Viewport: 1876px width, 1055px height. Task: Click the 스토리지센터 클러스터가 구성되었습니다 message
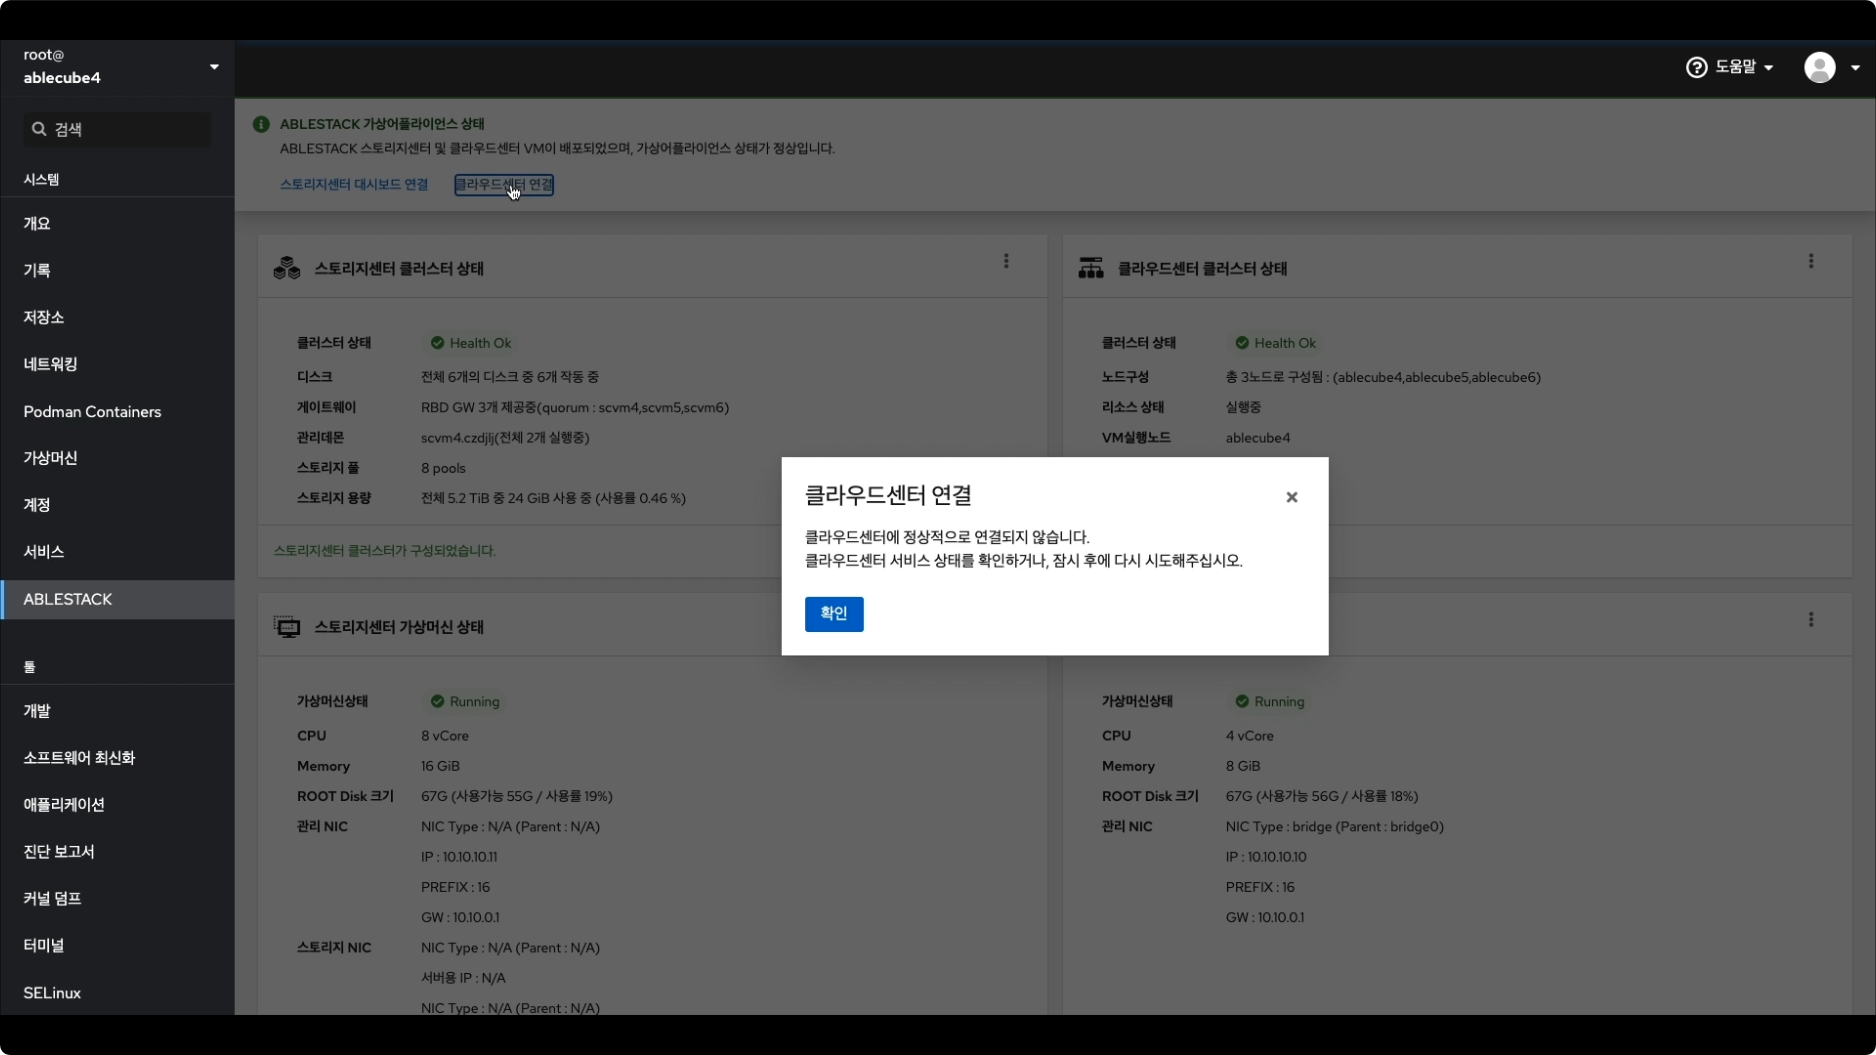tap(384, 550)
